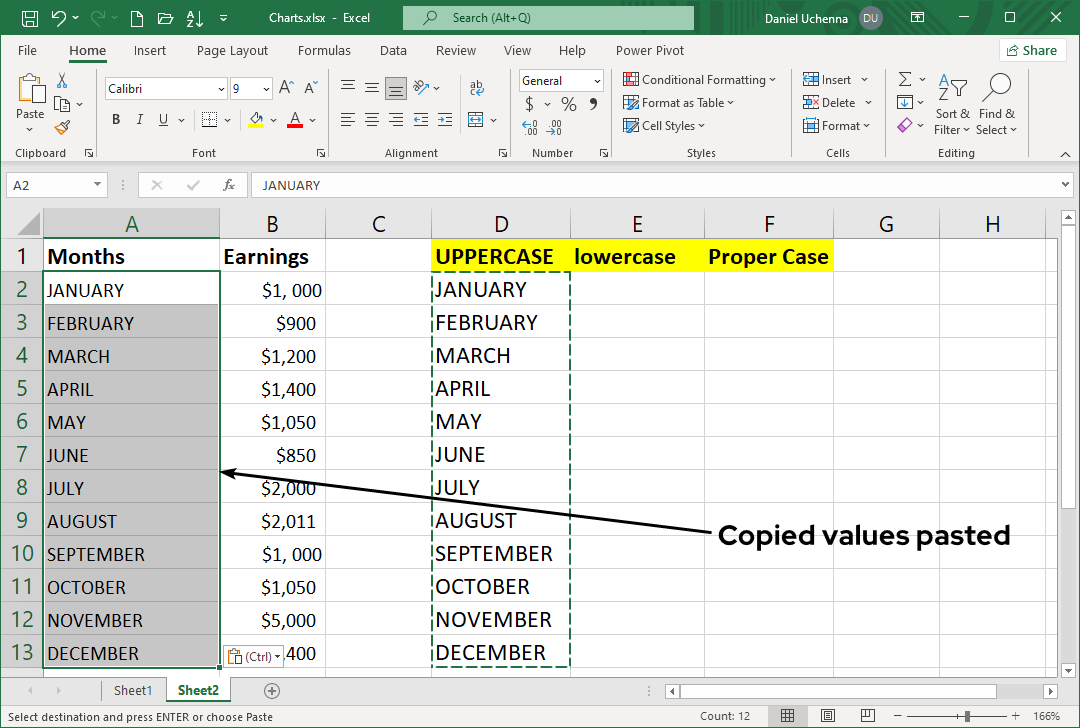Switch to the Sheet1 tab
This screenshot has height=728, width=1080.
pos(134,689)
